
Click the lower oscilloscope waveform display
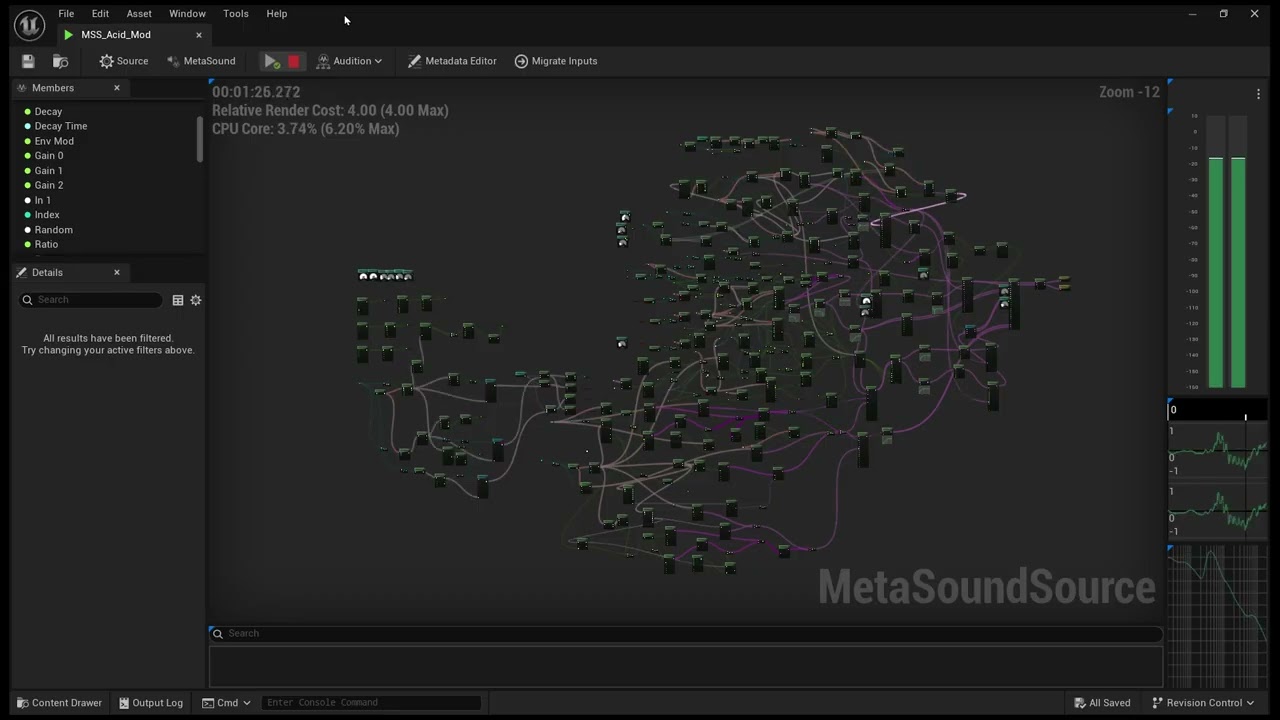[x=1218, y=511]
